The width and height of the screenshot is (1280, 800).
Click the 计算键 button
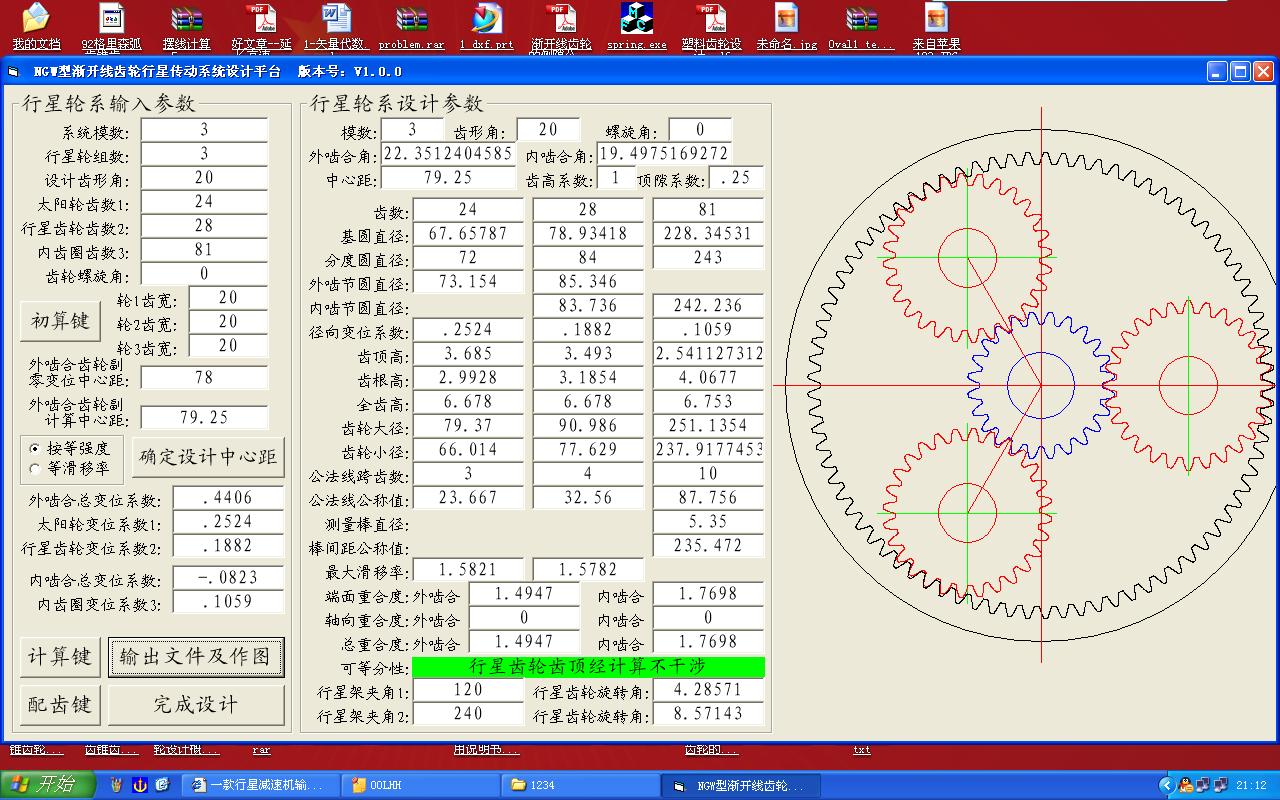60,657
